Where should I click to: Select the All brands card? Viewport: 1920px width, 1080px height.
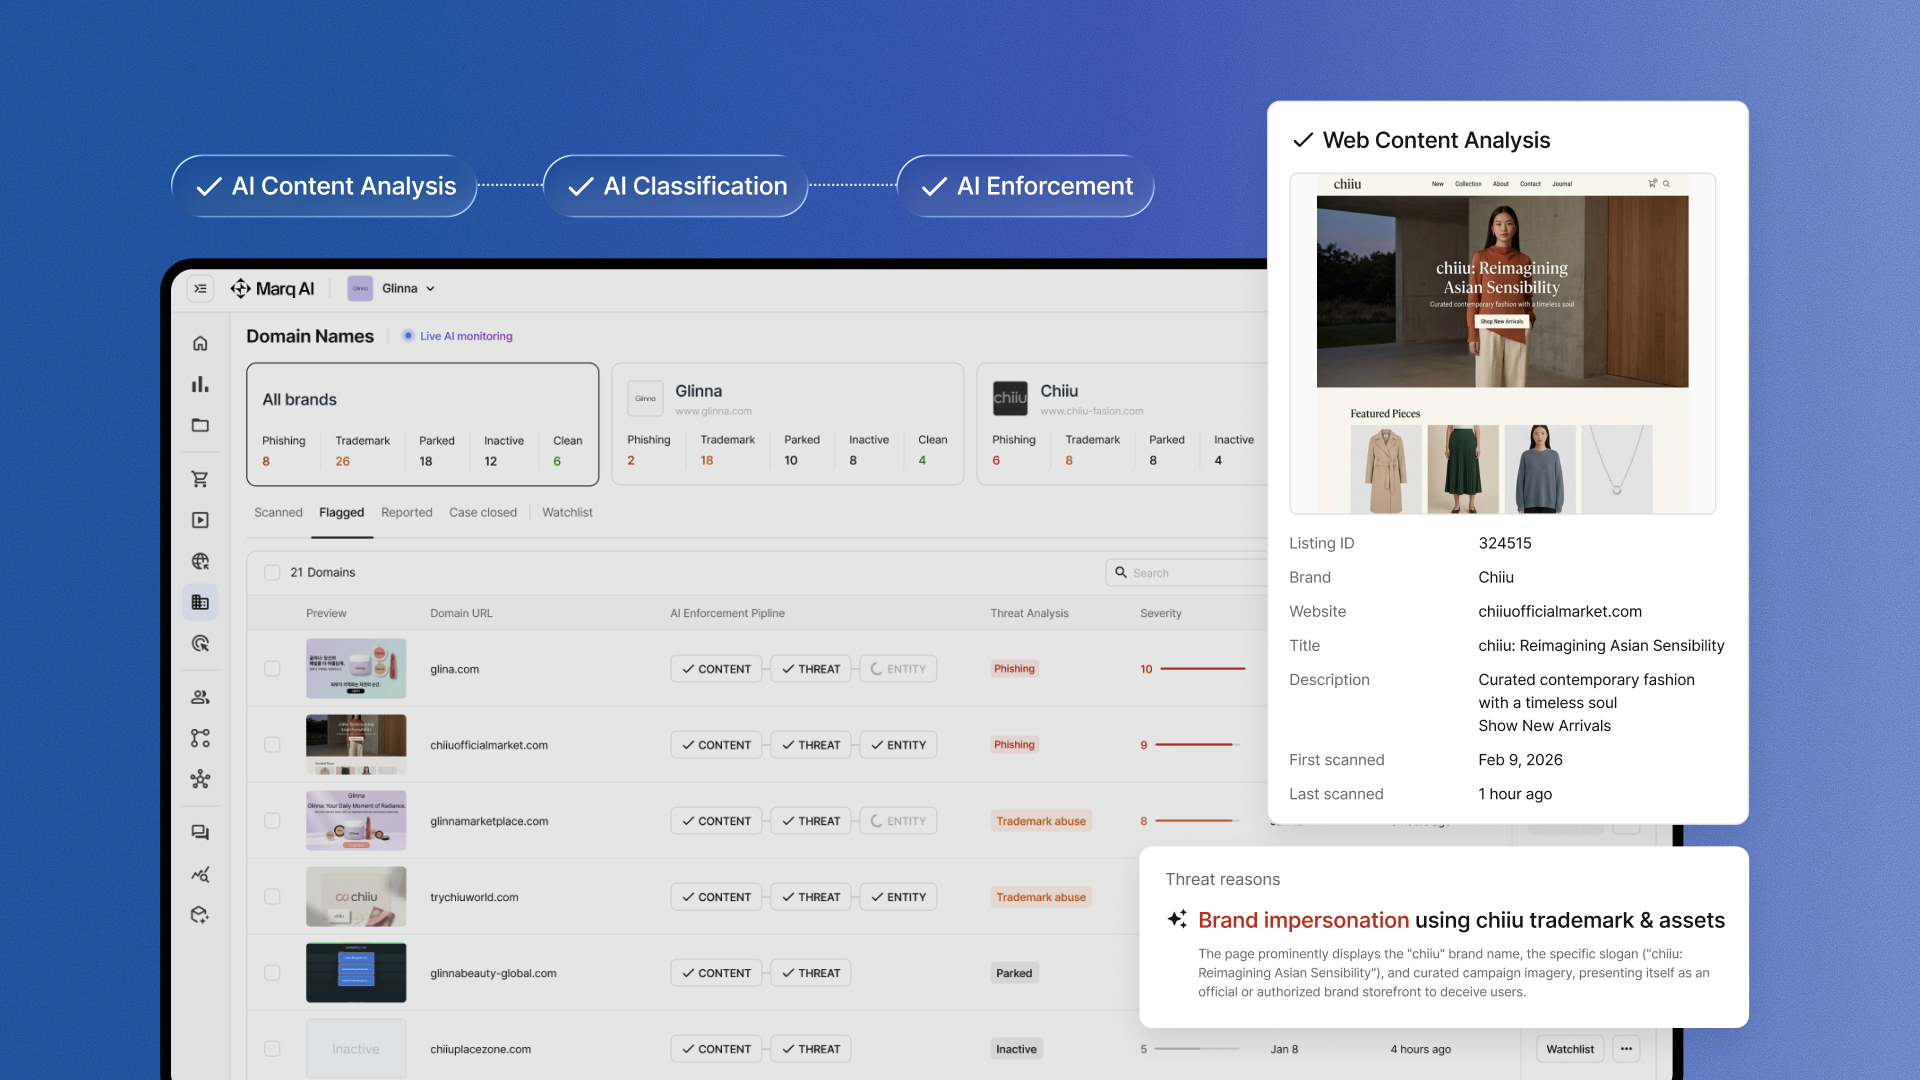click(423, 424)
